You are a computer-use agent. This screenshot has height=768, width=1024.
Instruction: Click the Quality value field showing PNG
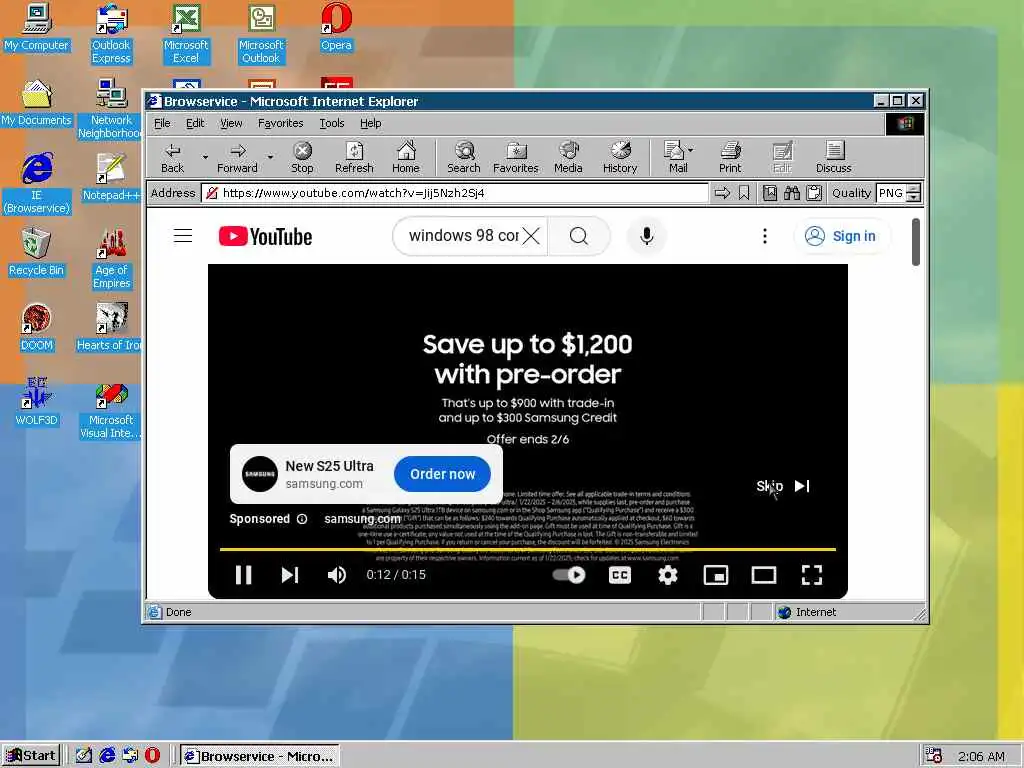point(891,193)
